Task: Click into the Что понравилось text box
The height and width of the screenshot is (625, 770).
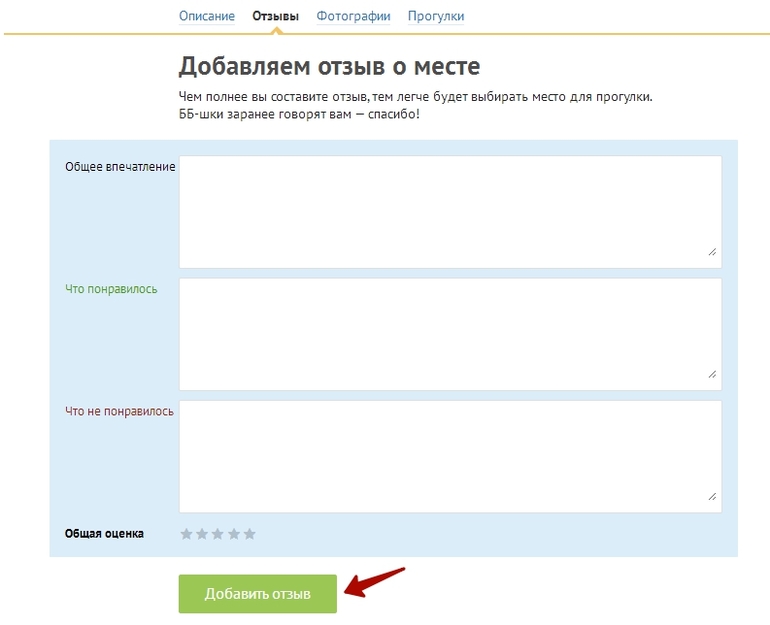Action: point(450,333)
